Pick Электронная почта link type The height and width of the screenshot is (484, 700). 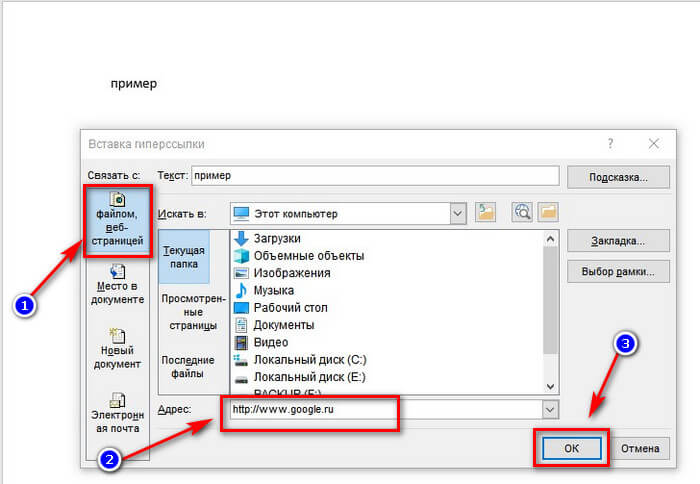117,413
